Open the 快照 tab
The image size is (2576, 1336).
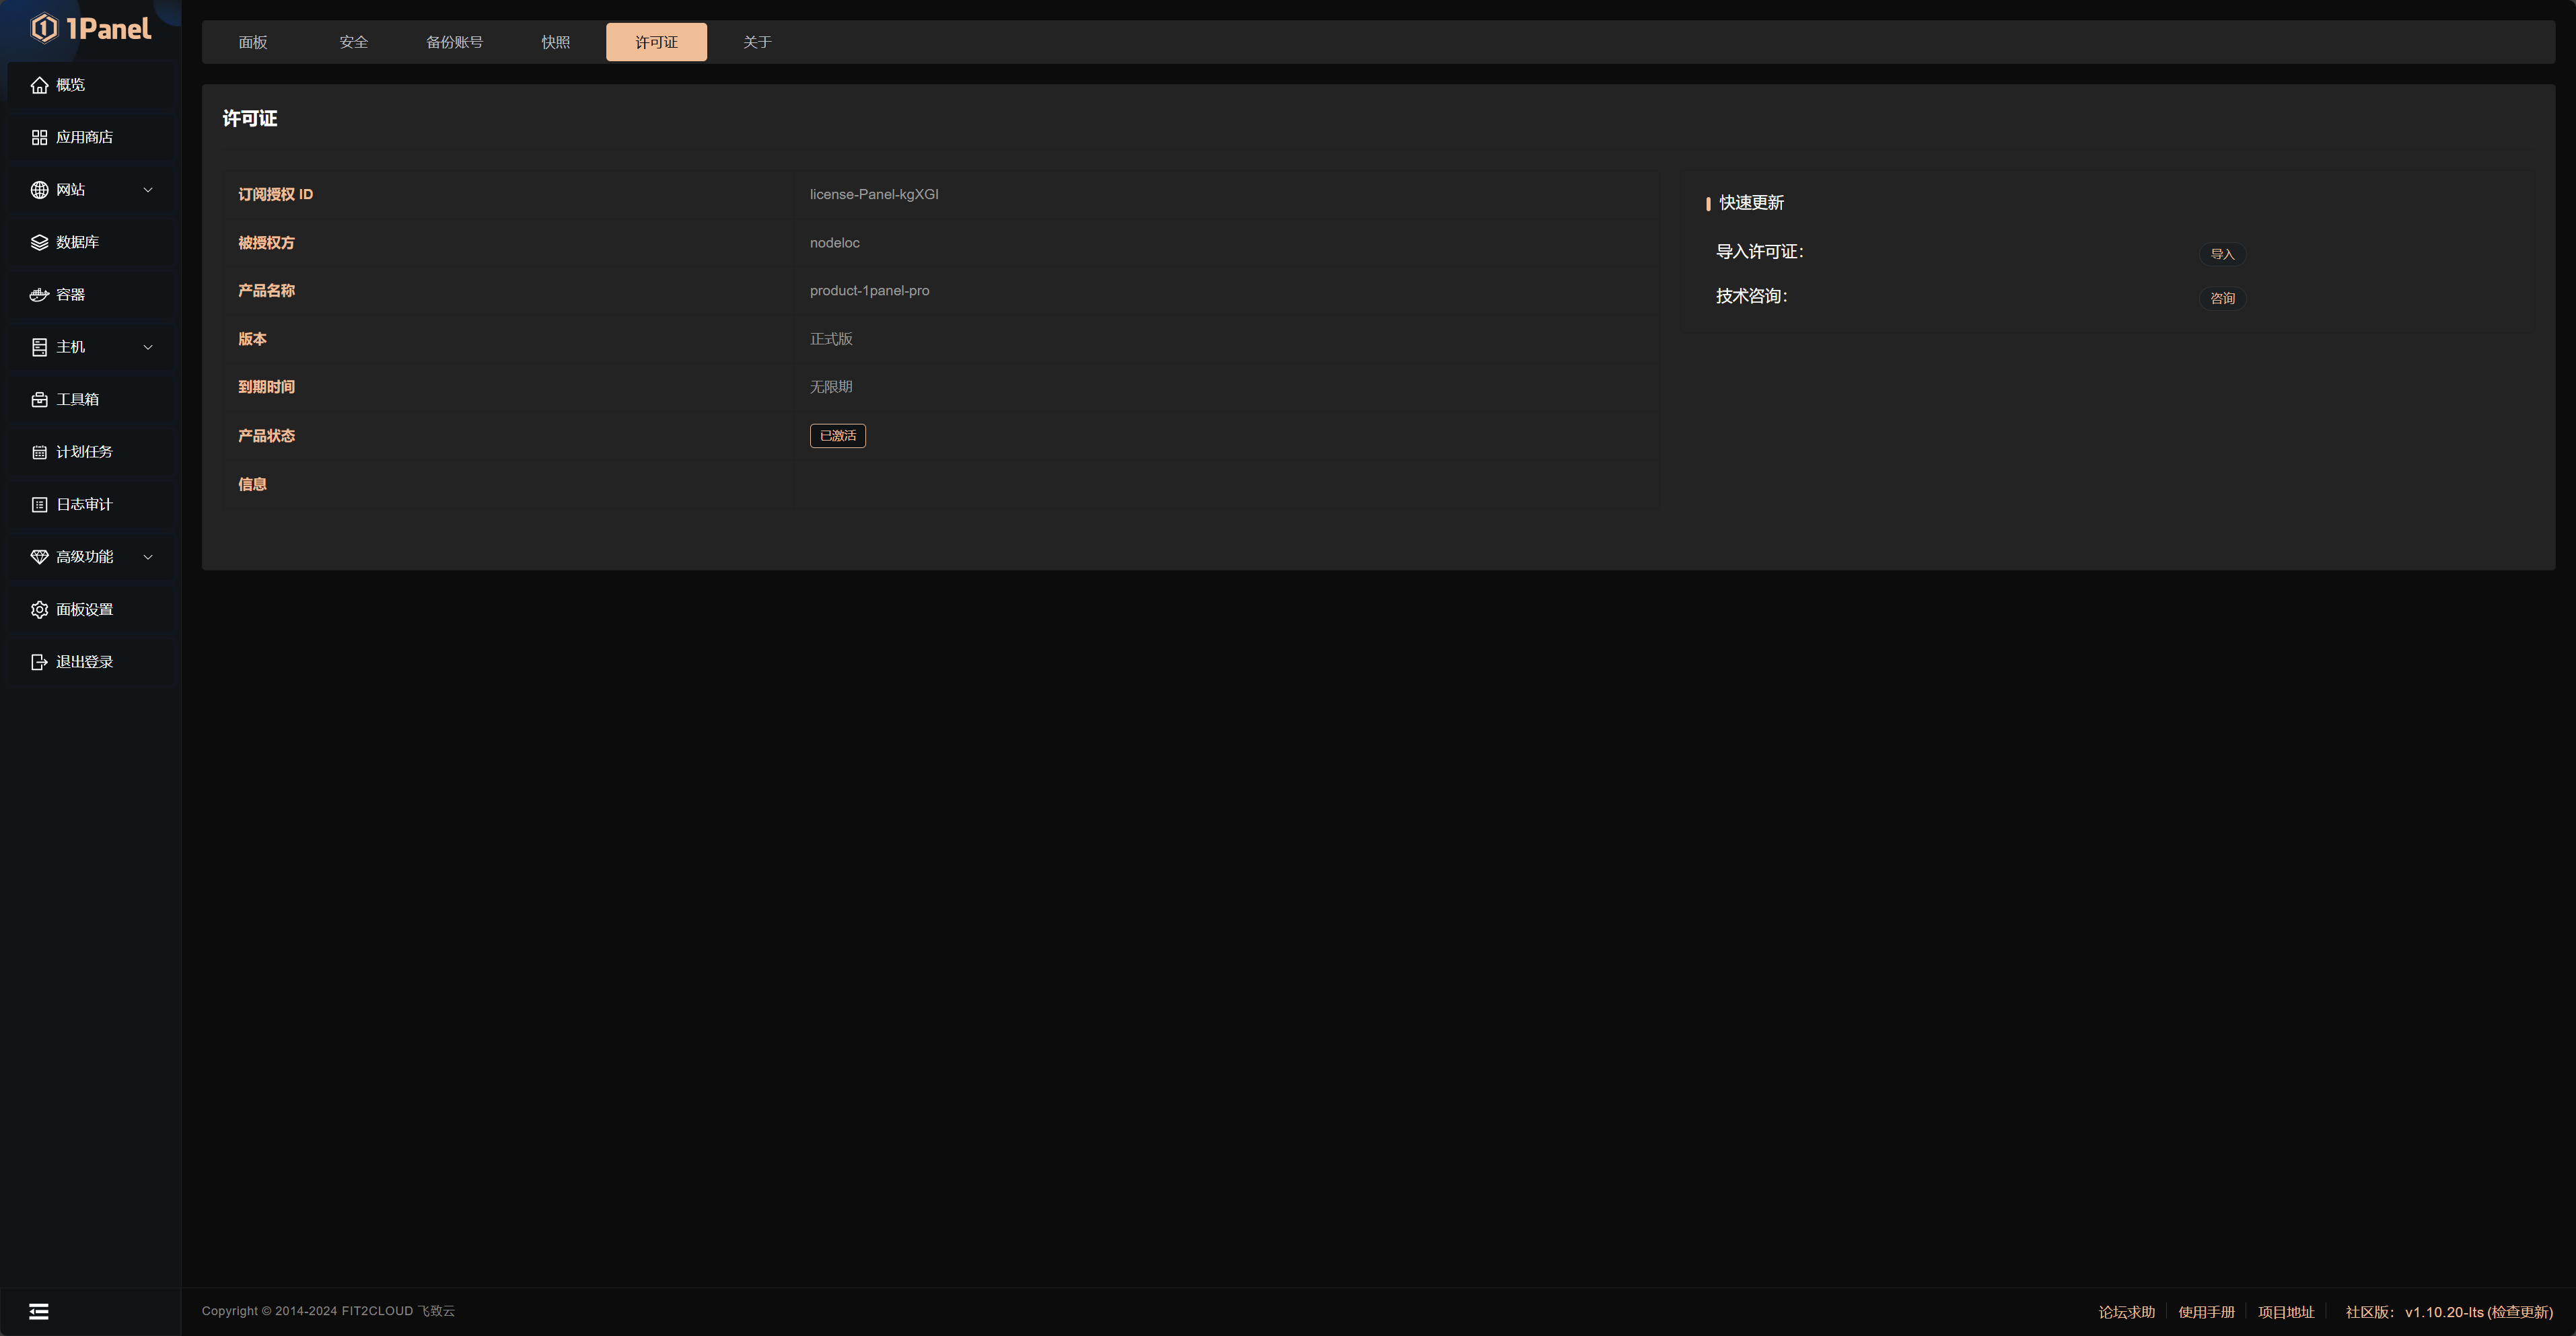[556, 42]
